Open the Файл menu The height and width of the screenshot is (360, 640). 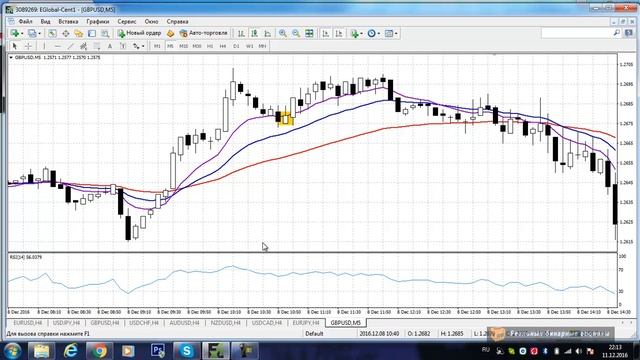(25, 21)
